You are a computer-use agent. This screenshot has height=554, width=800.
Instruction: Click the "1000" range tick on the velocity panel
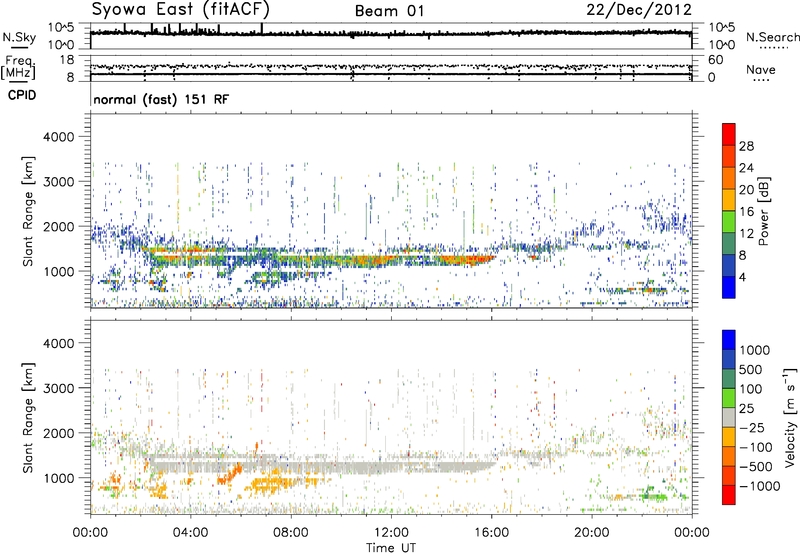(x=59, y=478)
